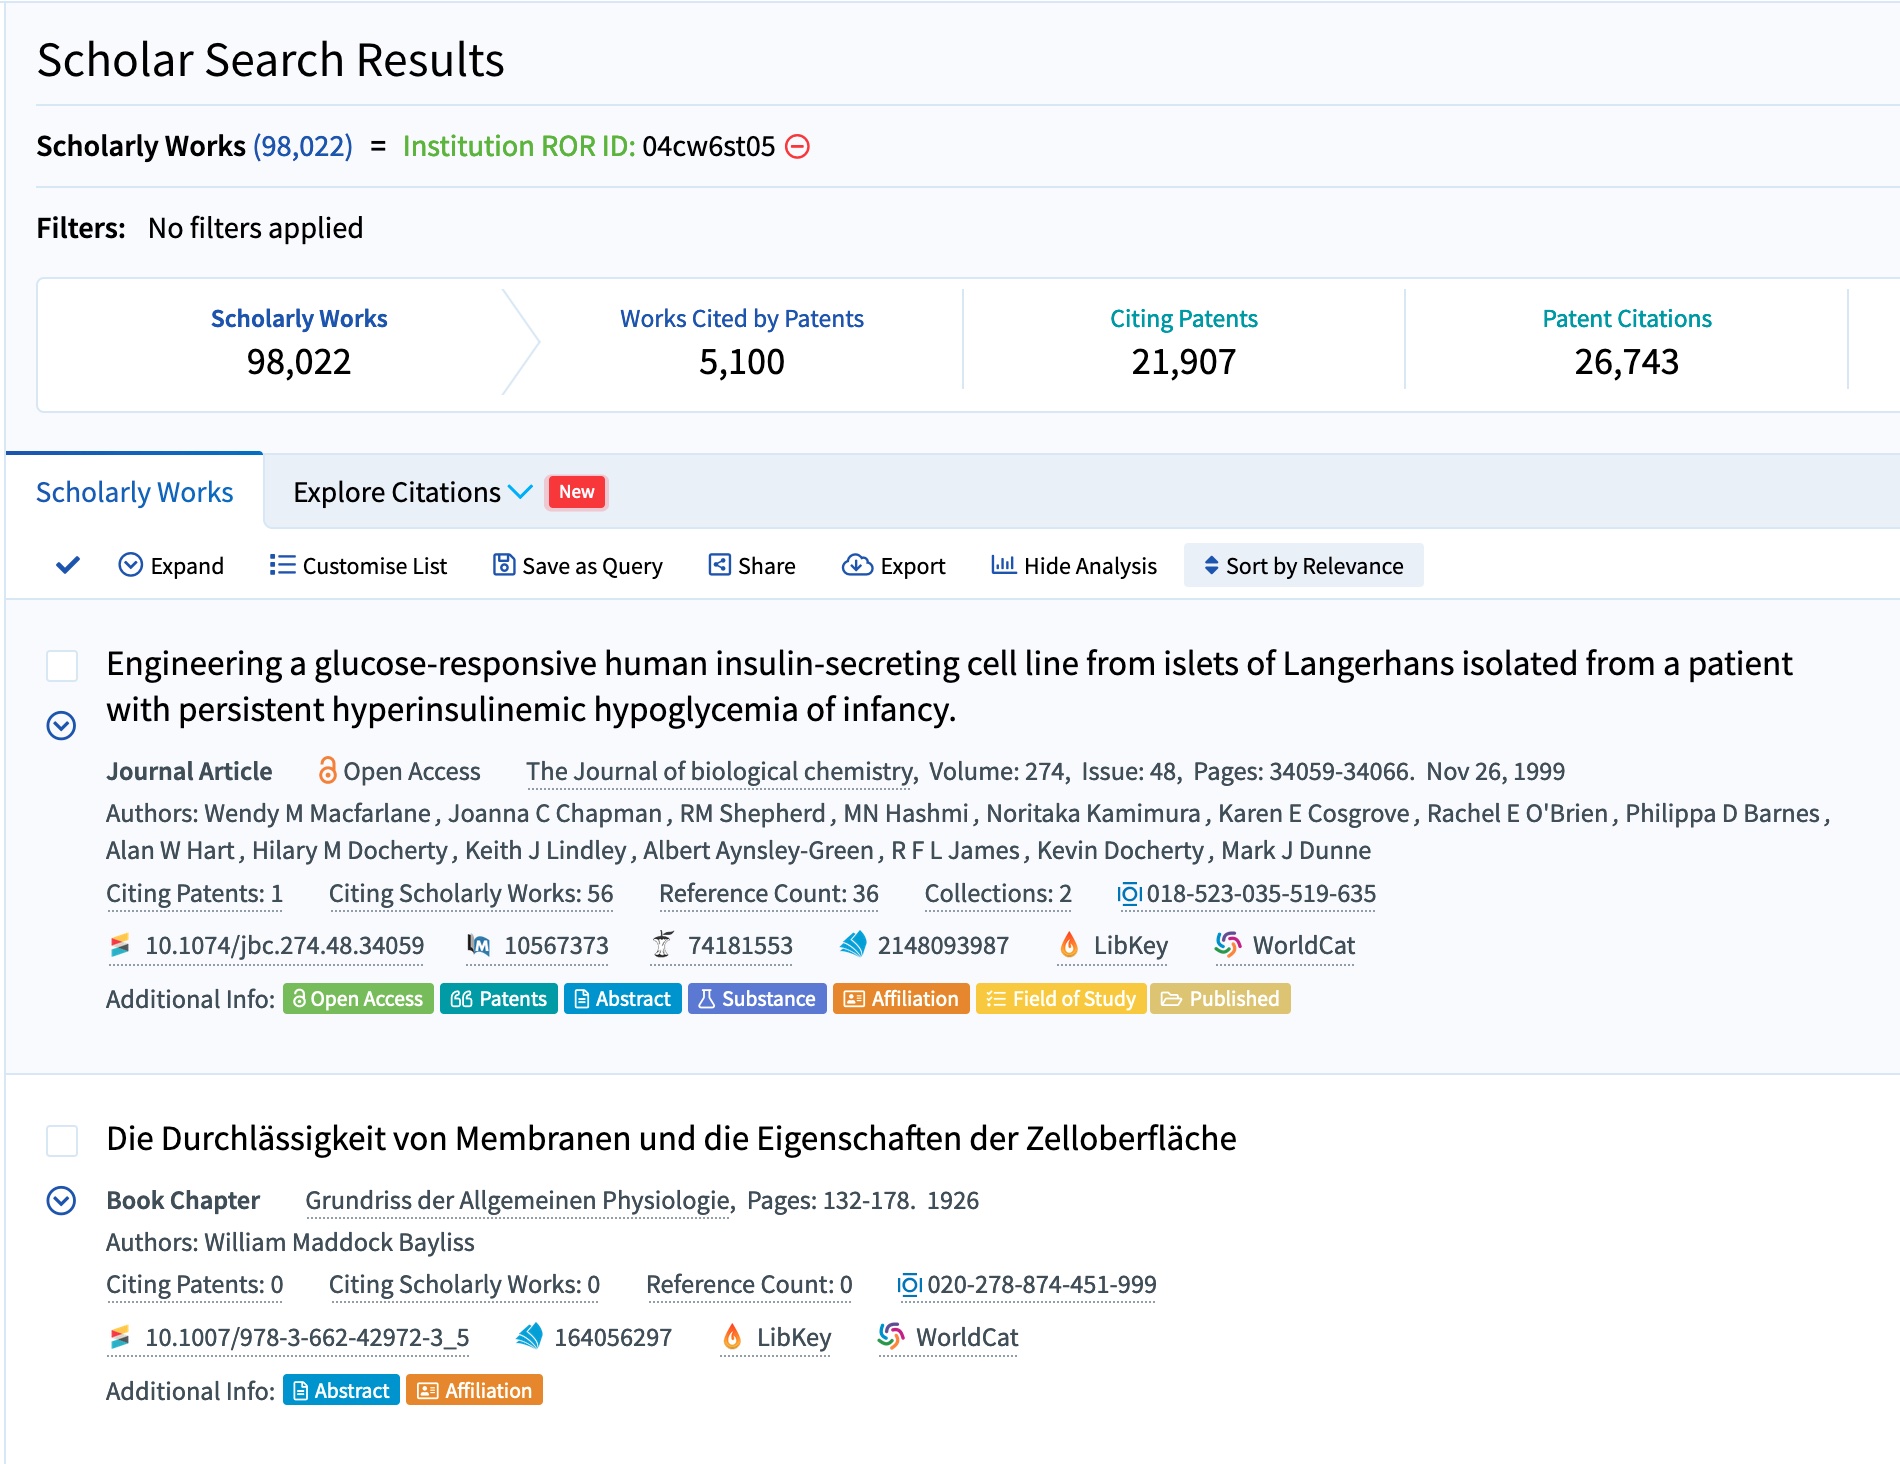
Task: Click the green Open Access info tag
Action: coord(358,999)
